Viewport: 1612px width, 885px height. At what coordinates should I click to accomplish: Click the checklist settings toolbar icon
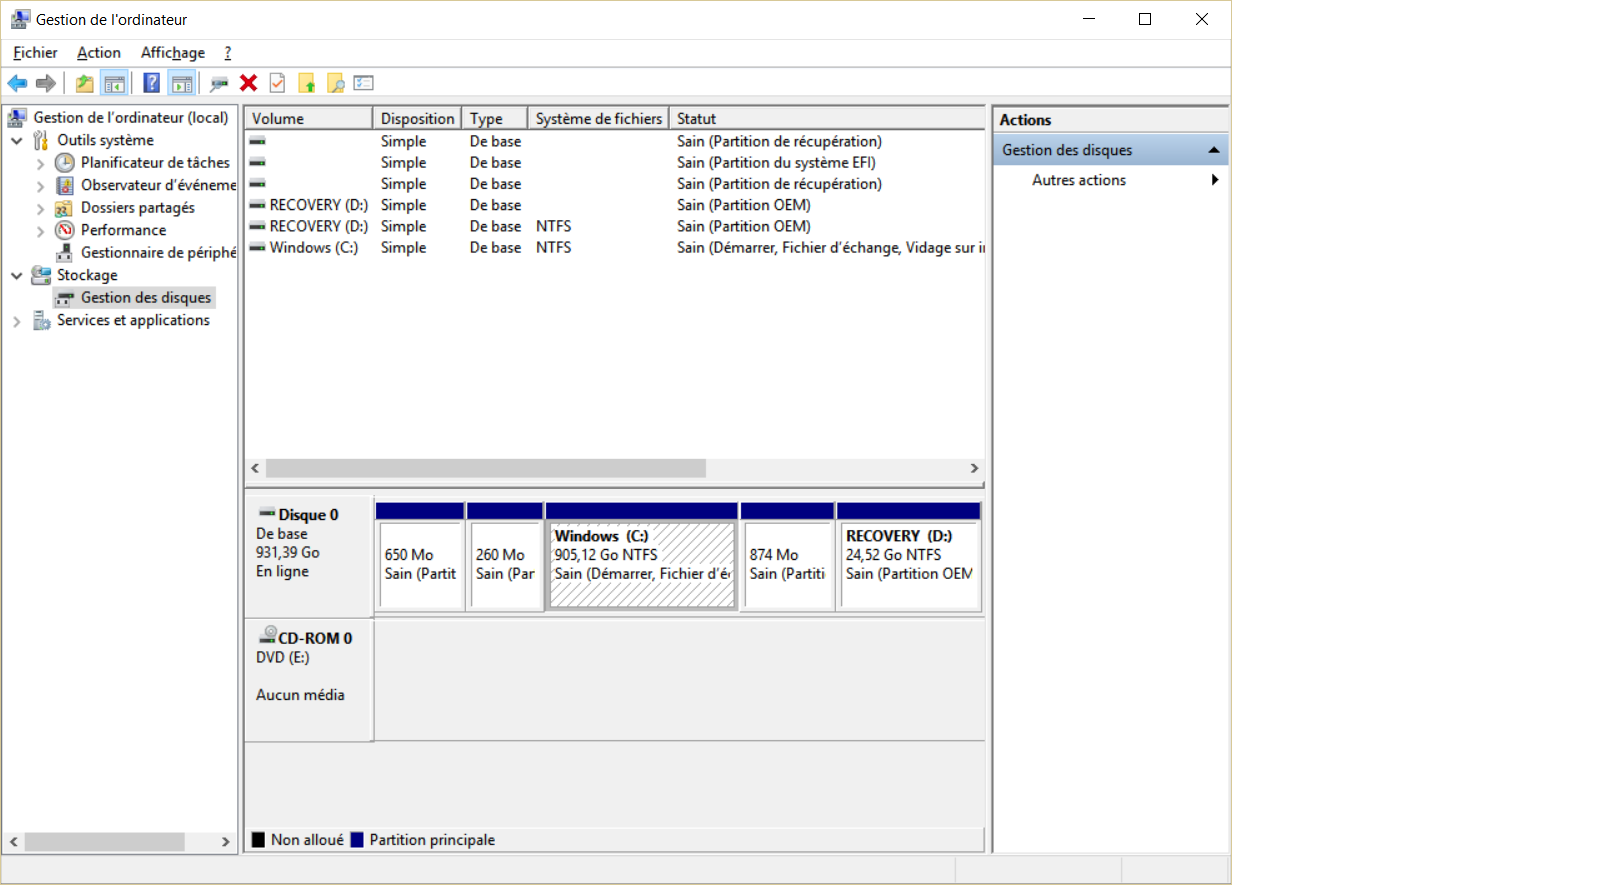click(x=364, y=83)
